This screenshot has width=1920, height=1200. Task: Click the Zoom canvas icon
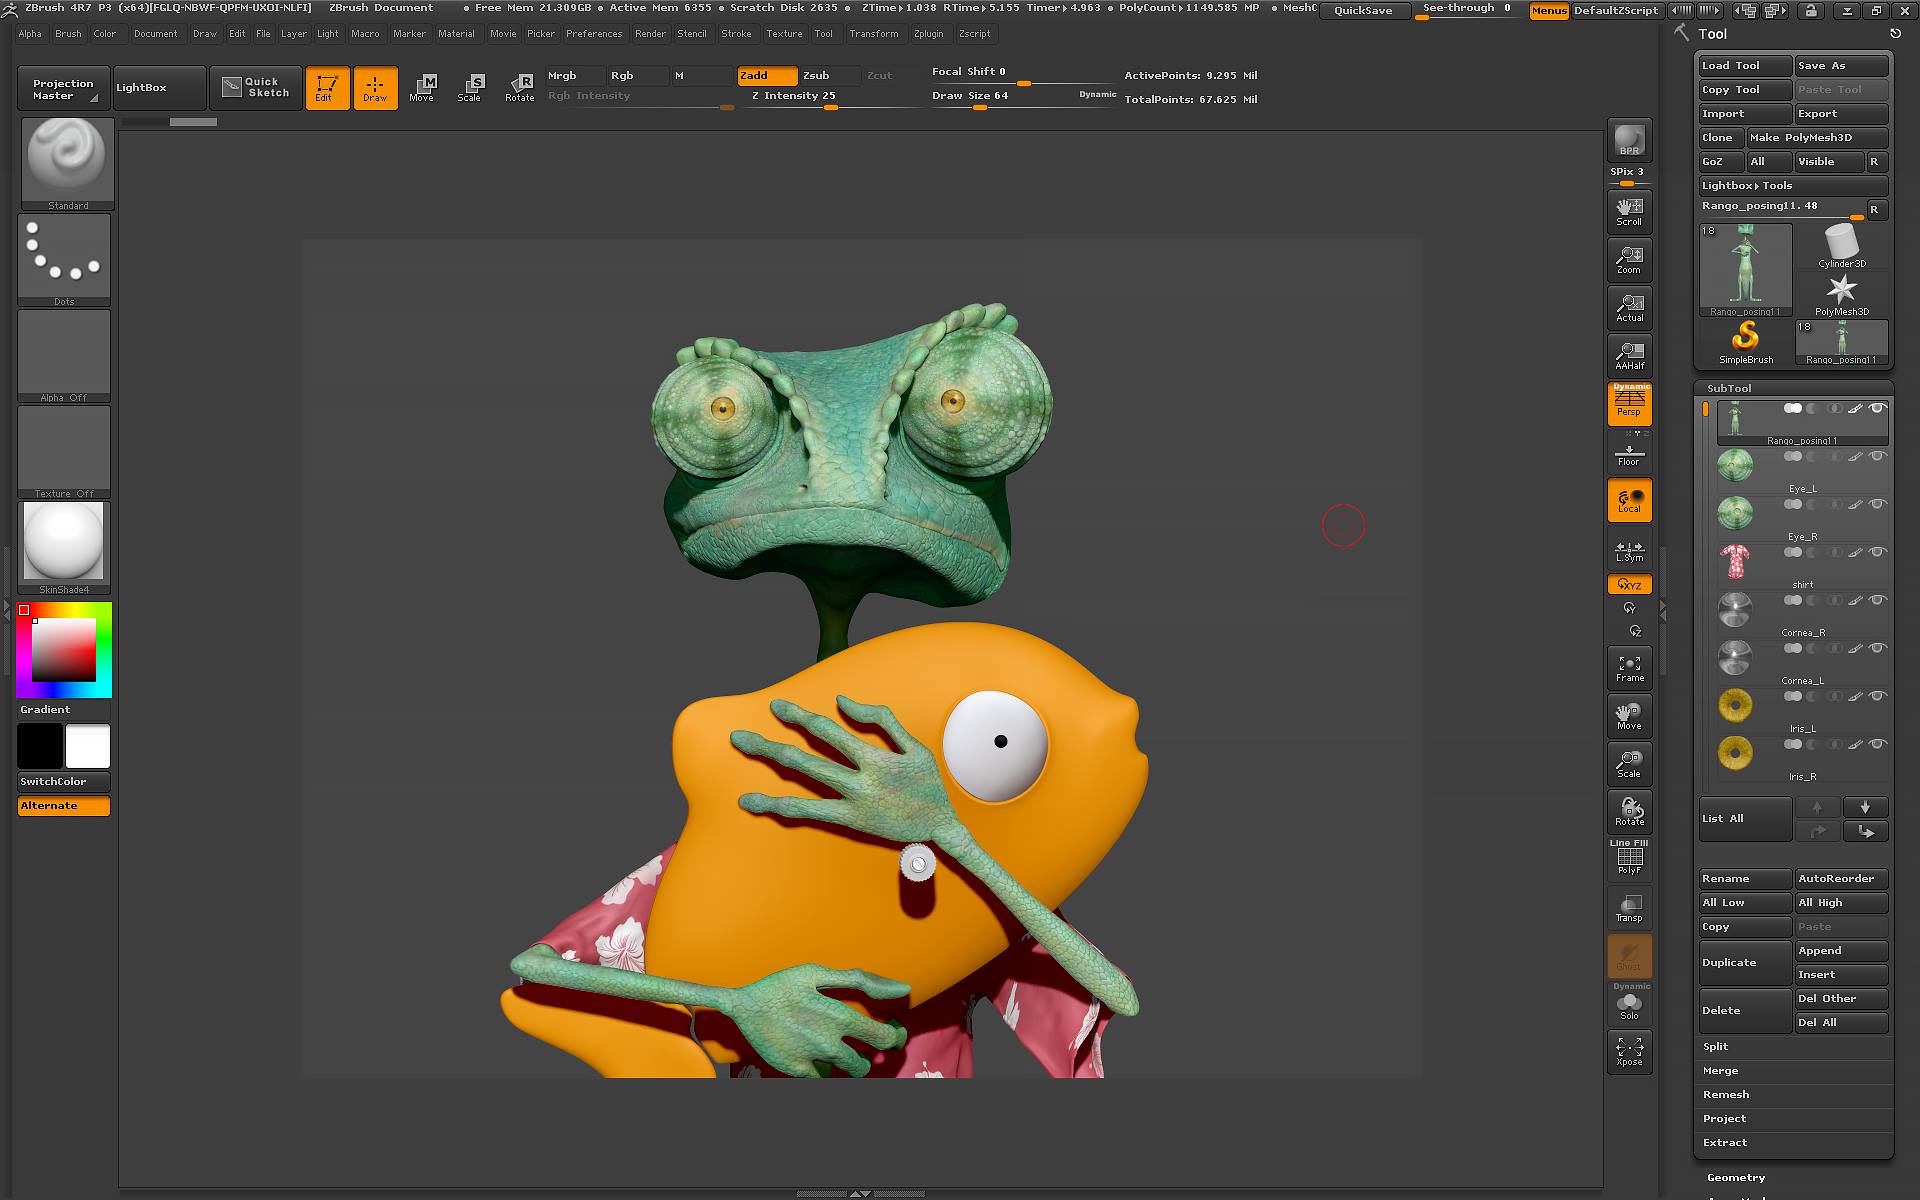click(x=1629, y=260)
